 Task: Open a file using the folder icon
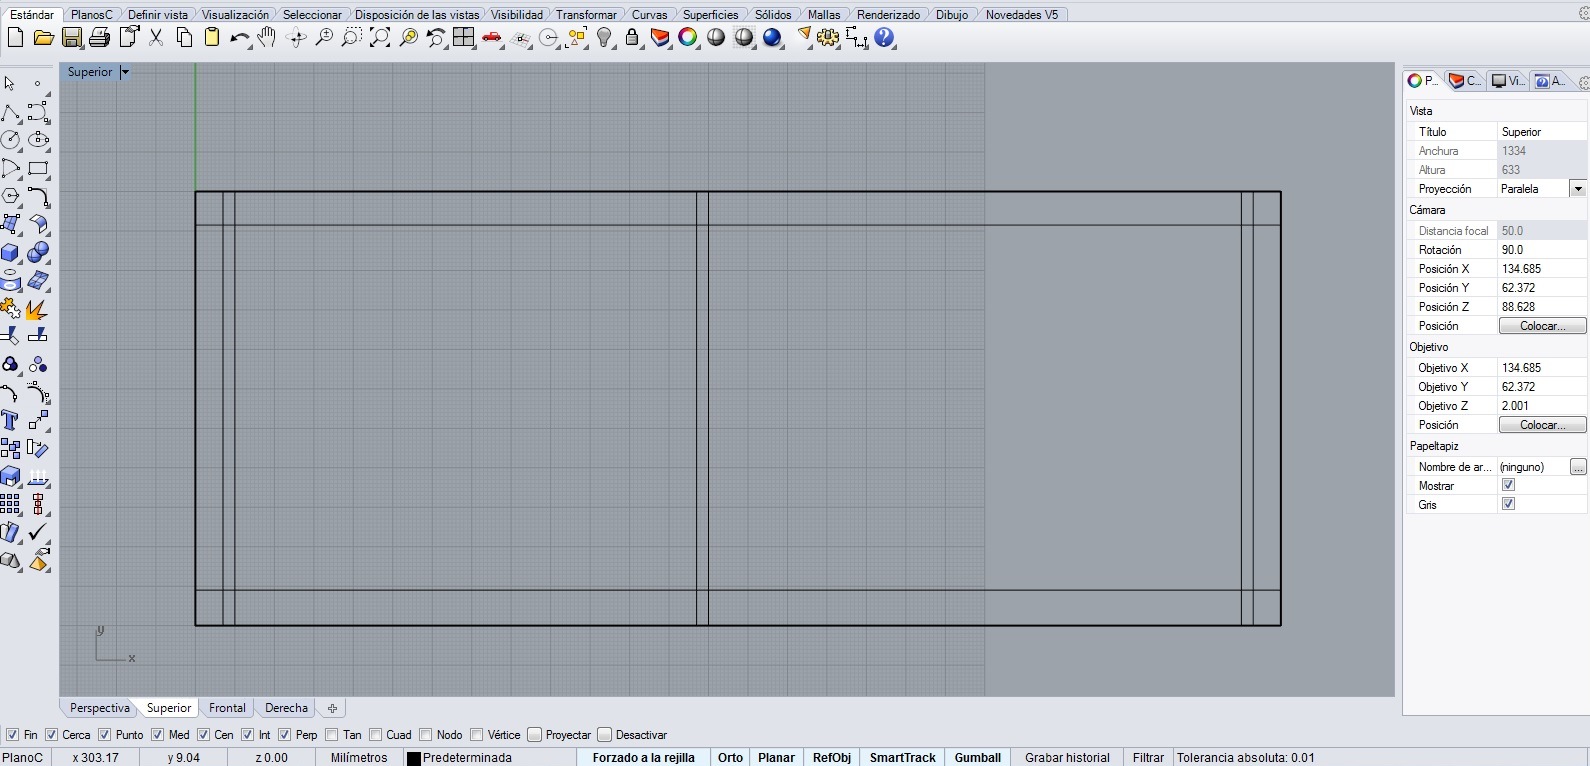tap(43, 38)
